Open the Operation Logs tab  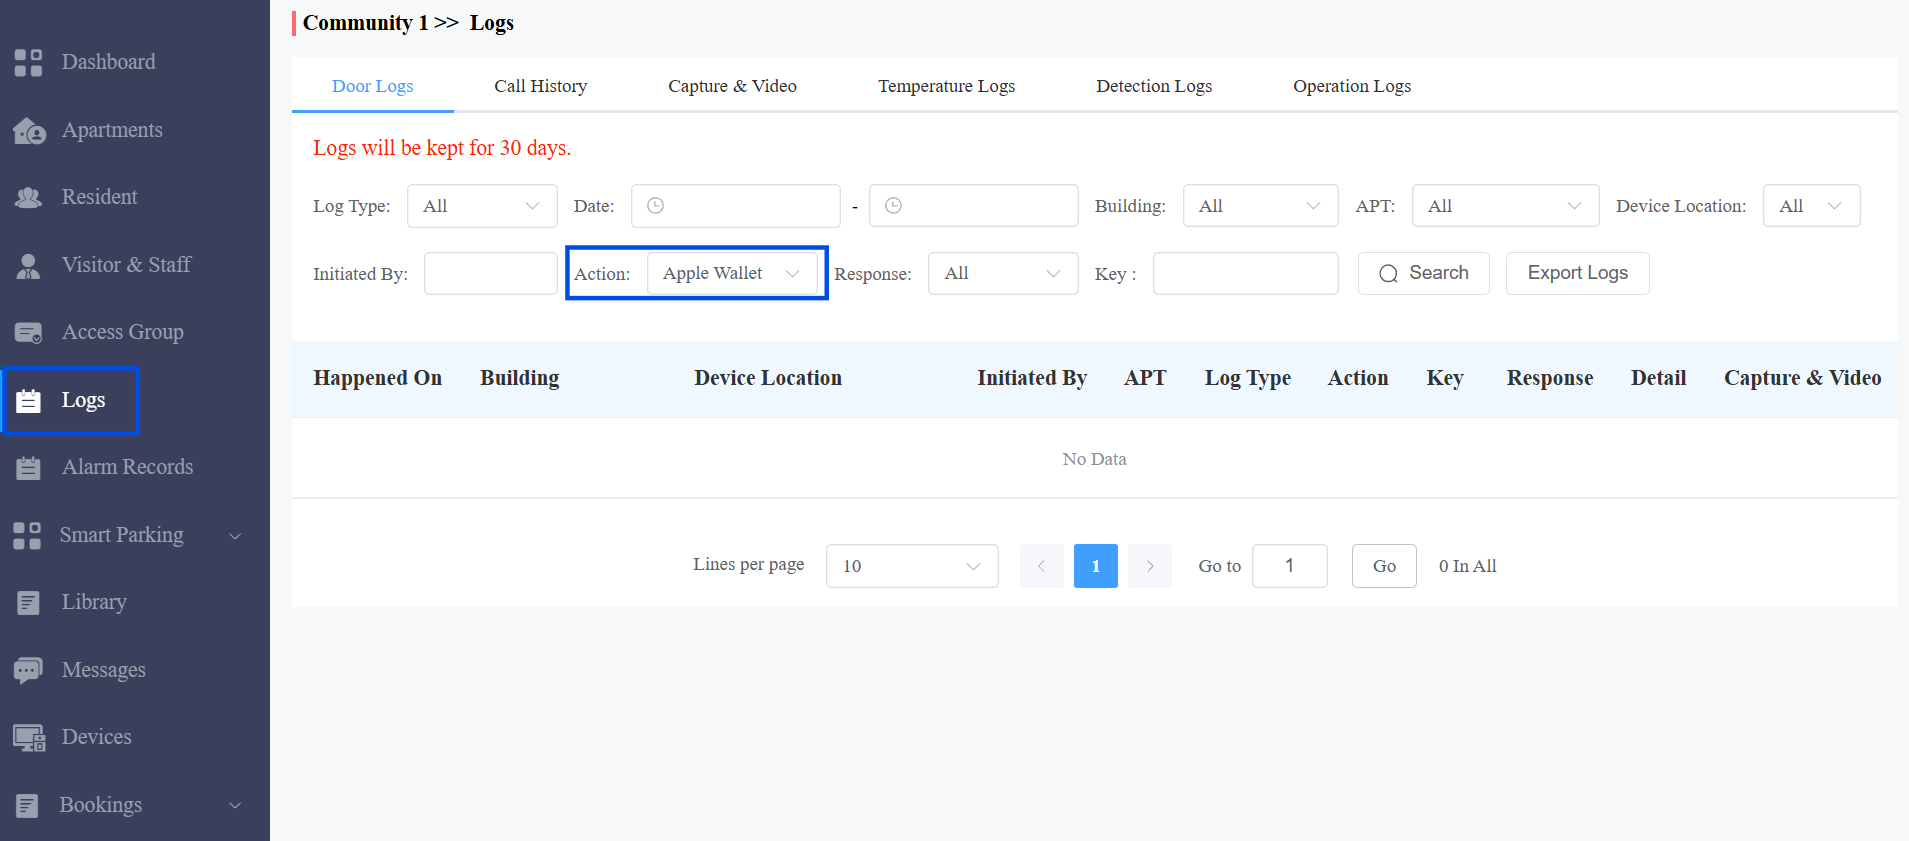pos(1352,86)
